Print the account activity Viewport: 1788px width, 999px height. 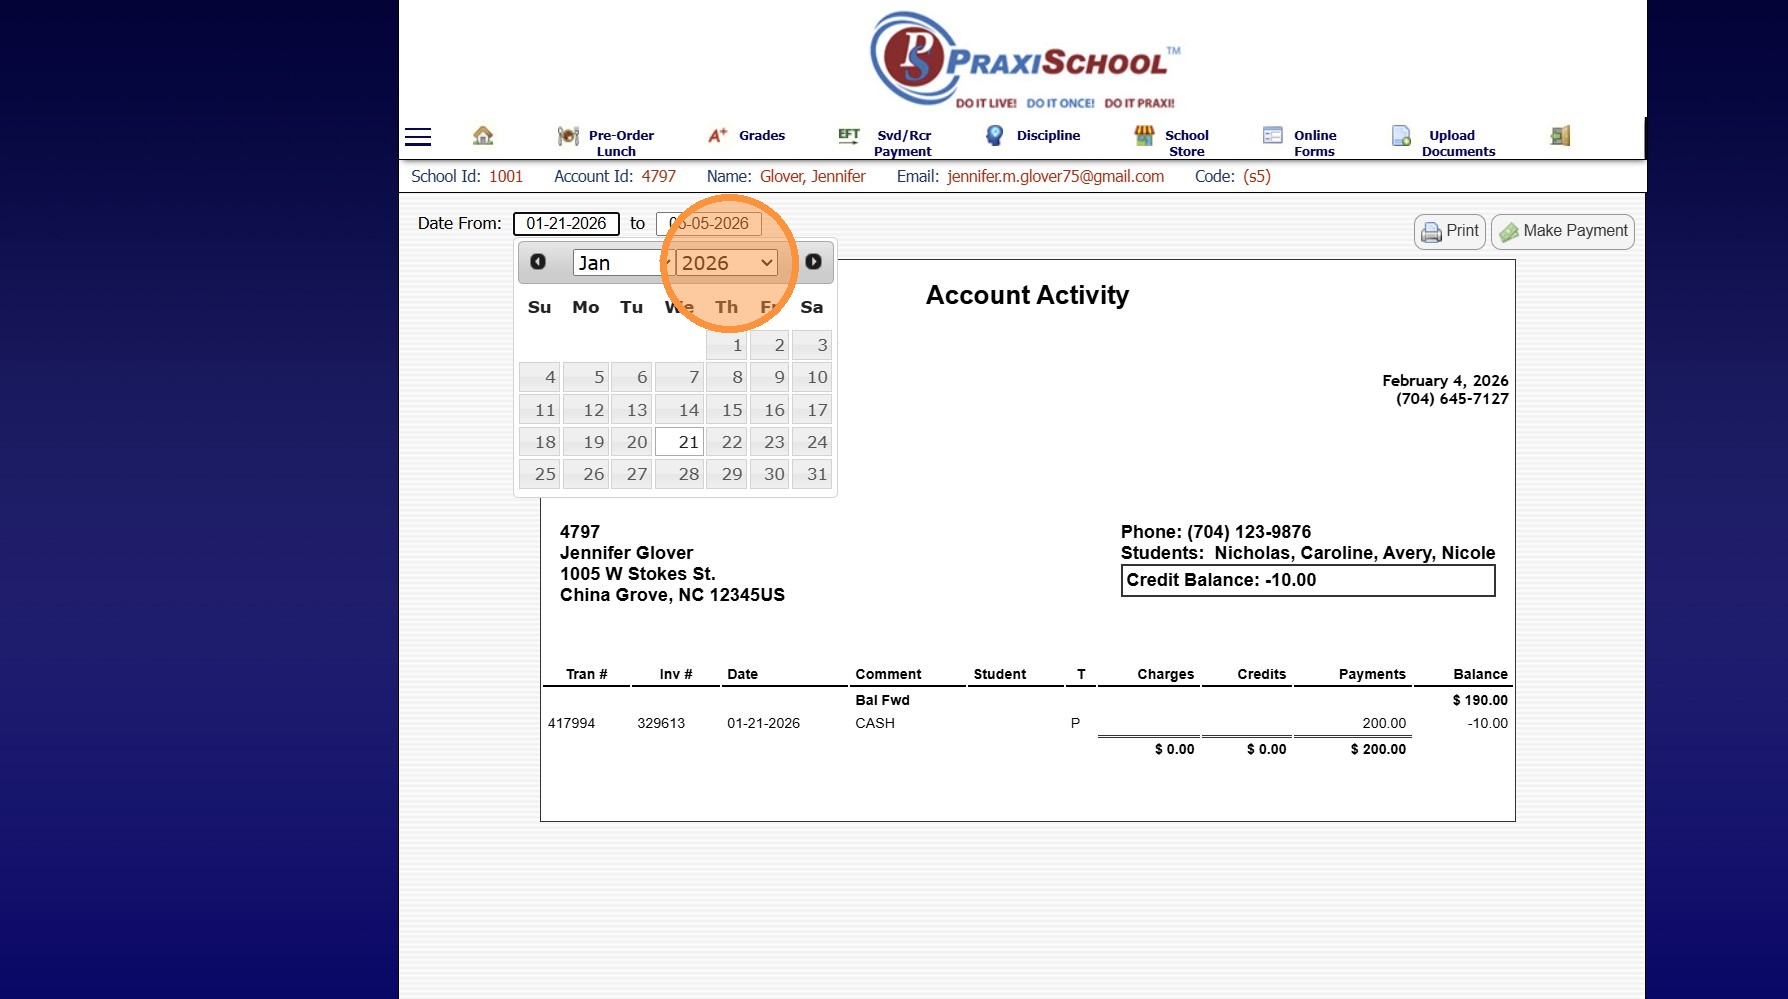(1450, 231)
